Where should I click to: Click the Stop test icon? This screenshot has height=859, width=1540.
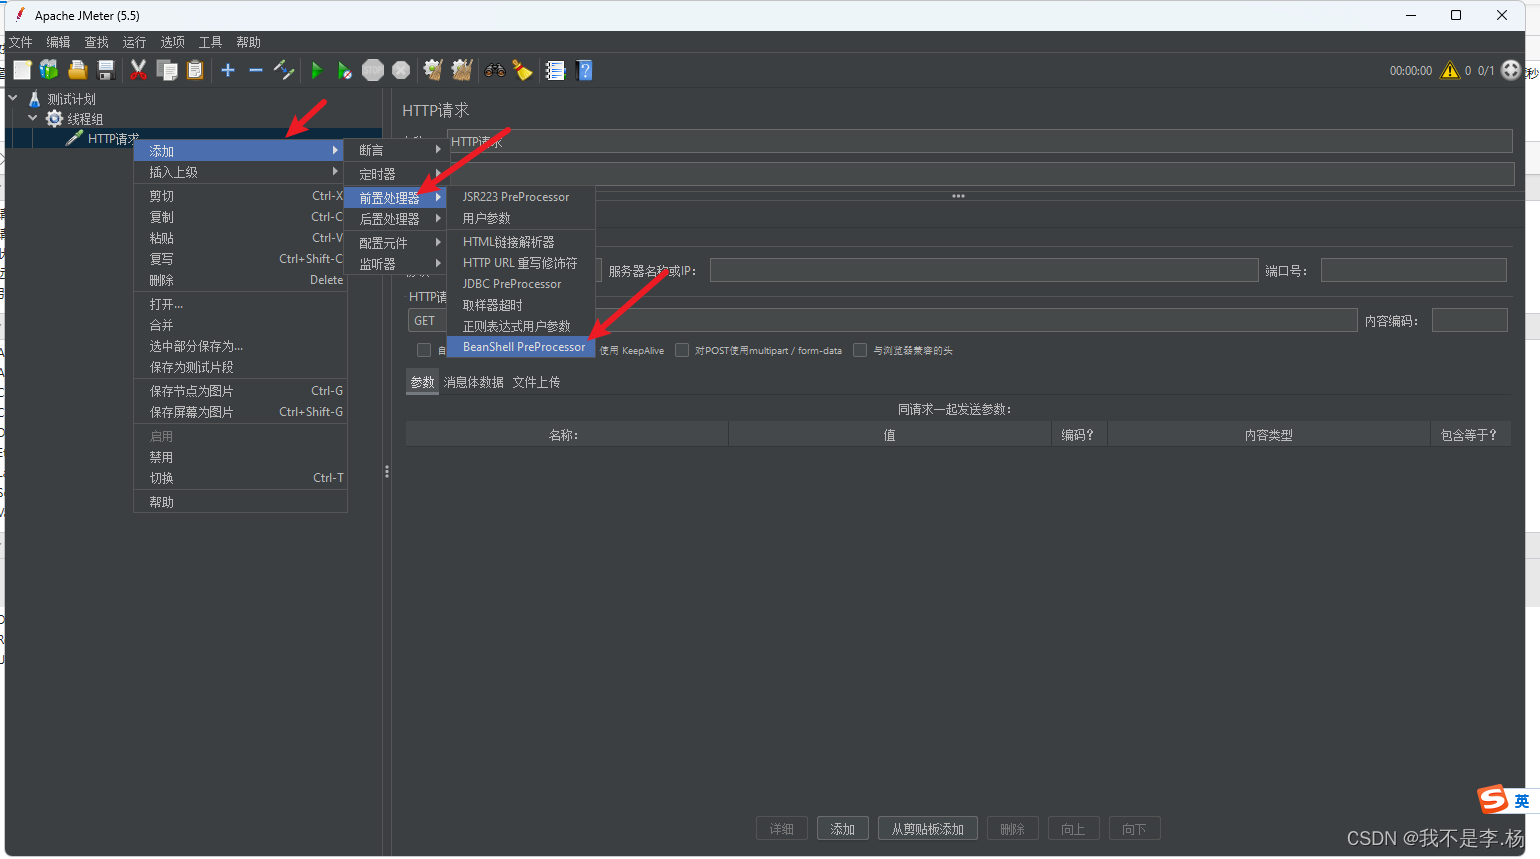pos(373,70)
